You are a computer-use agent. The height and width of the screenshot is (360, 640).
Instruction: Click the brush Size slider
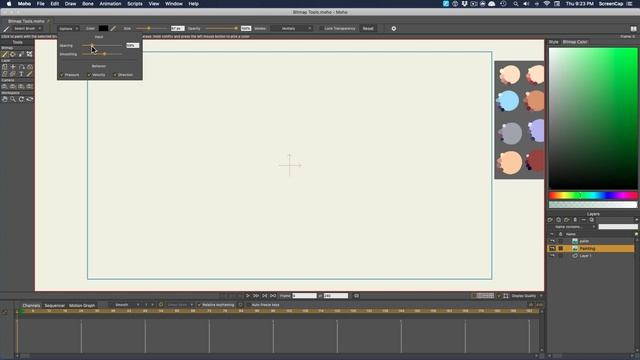(x=152, y=29)
